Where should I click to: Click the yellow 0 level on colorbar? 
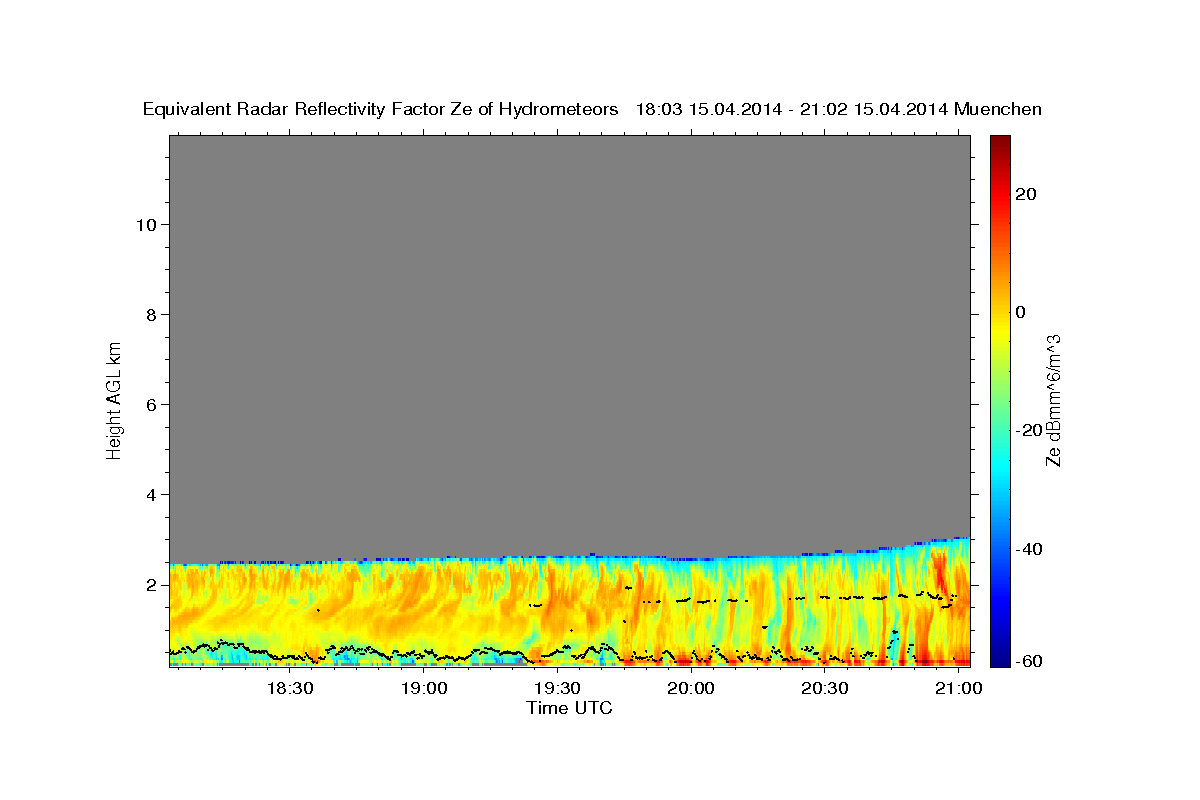[x=1000, y=312]
